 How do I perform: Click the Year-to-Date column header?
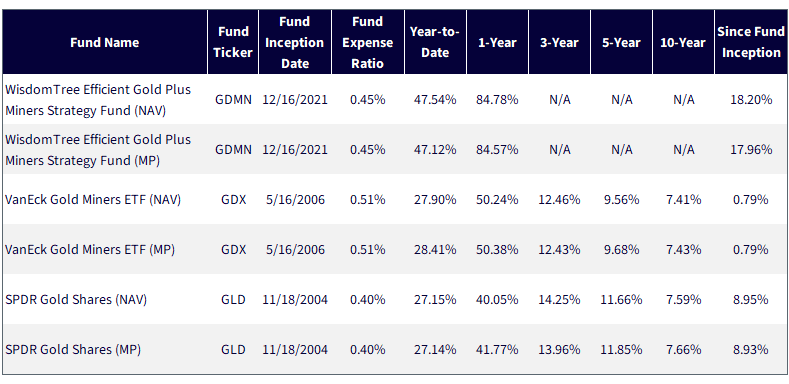(435, 42)
